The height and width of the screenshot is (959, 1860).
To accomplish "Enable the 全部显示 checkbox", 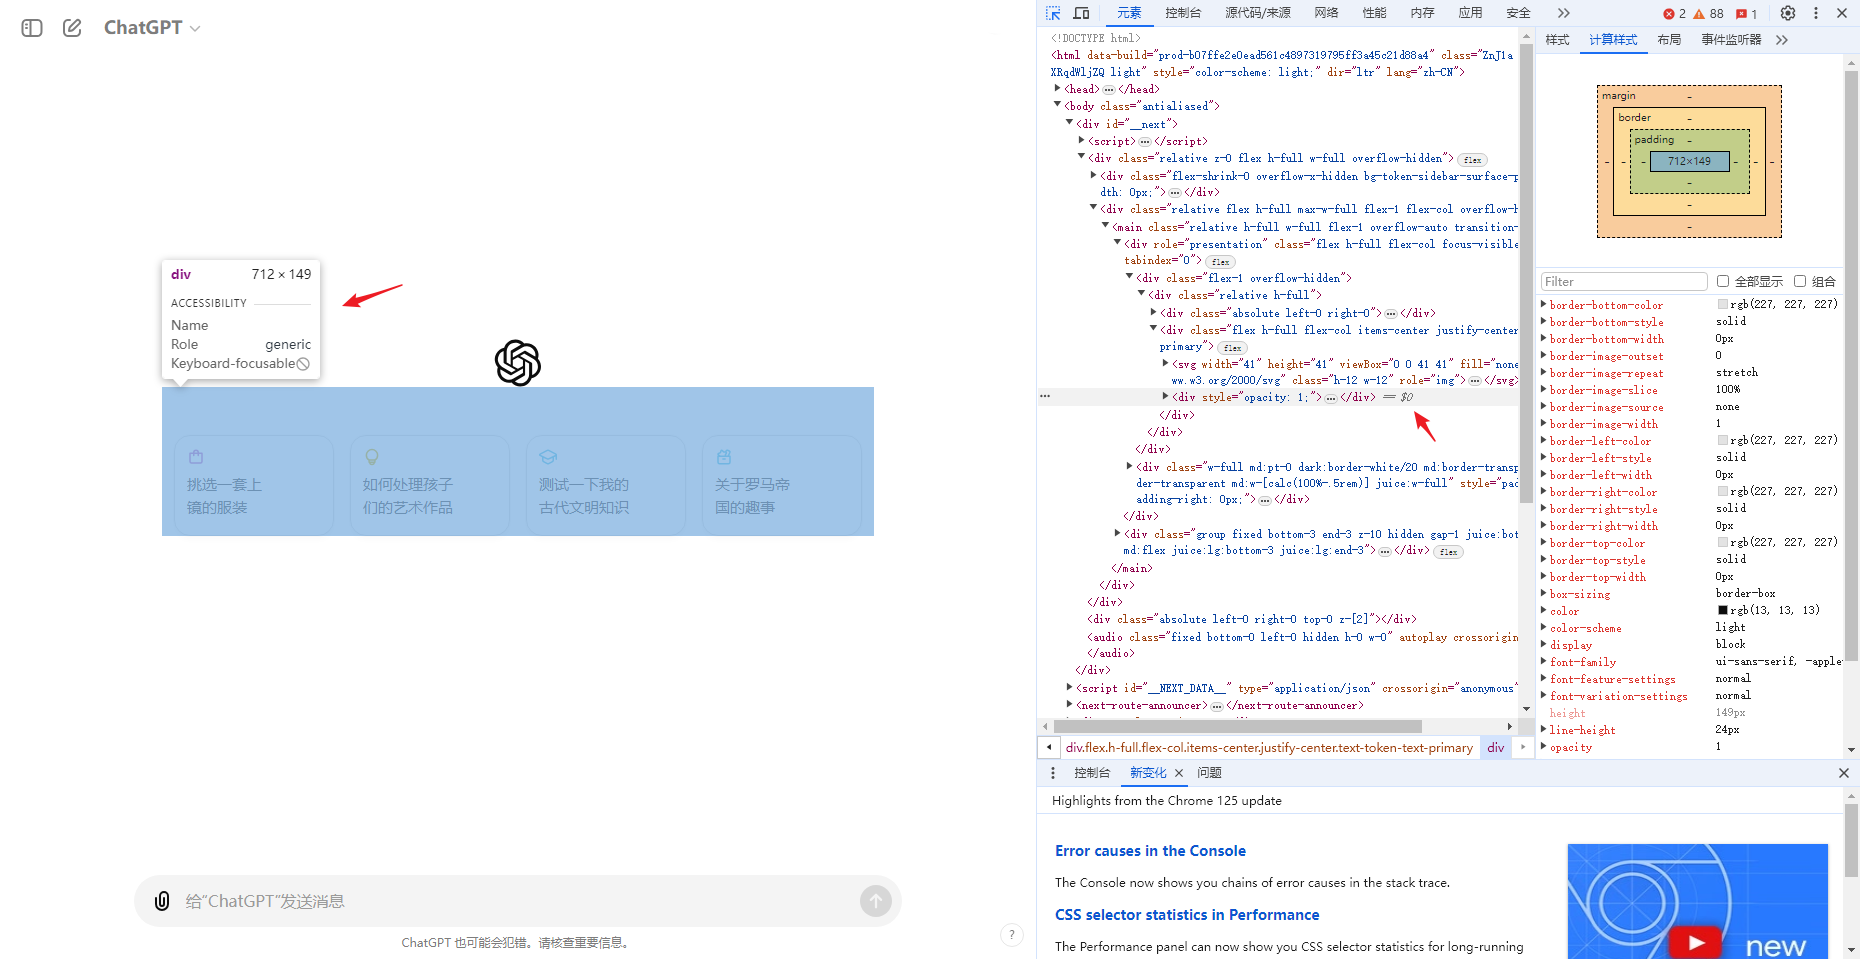I will pos(1723,281).
